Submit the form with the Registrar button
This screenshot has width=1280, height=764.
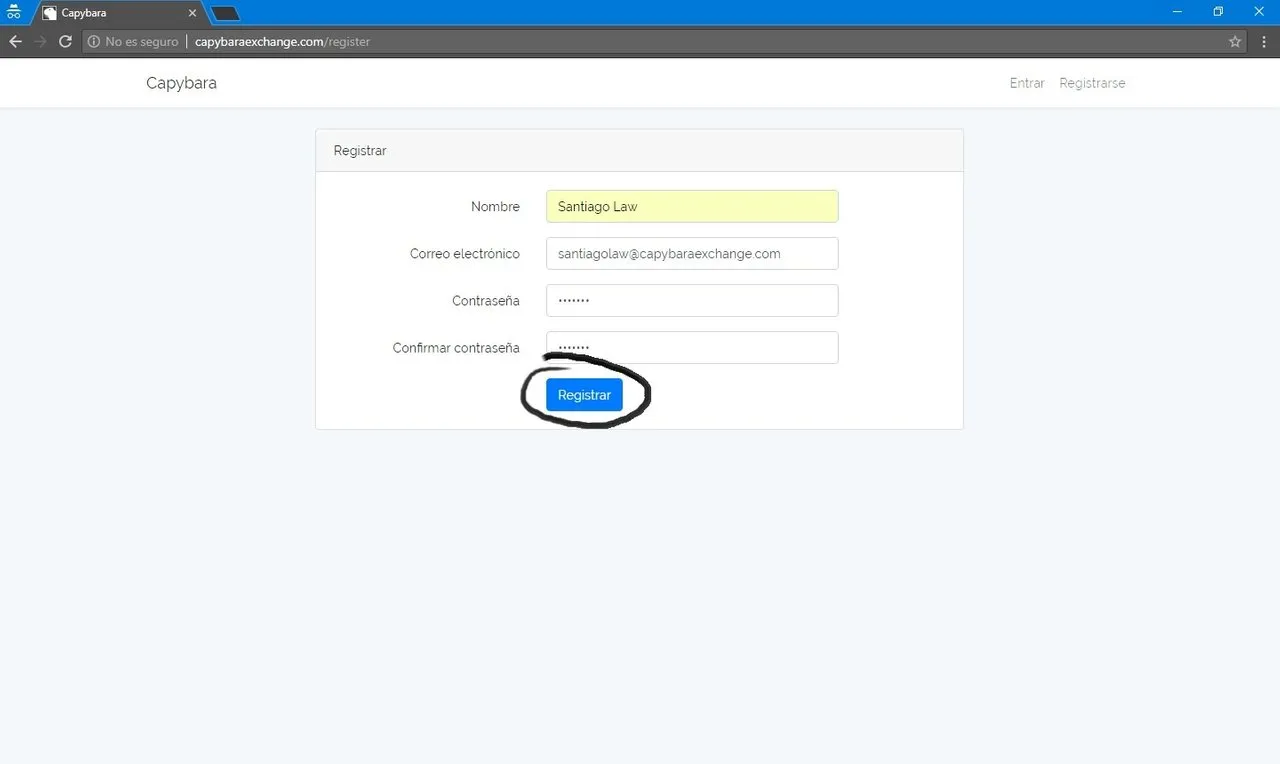tap(584, 395)
